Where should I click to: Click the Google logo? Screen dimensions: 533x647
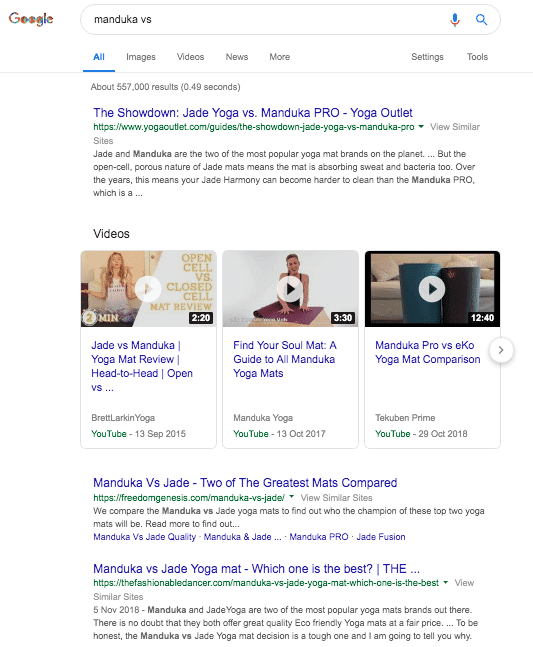[x=31, y=19]
